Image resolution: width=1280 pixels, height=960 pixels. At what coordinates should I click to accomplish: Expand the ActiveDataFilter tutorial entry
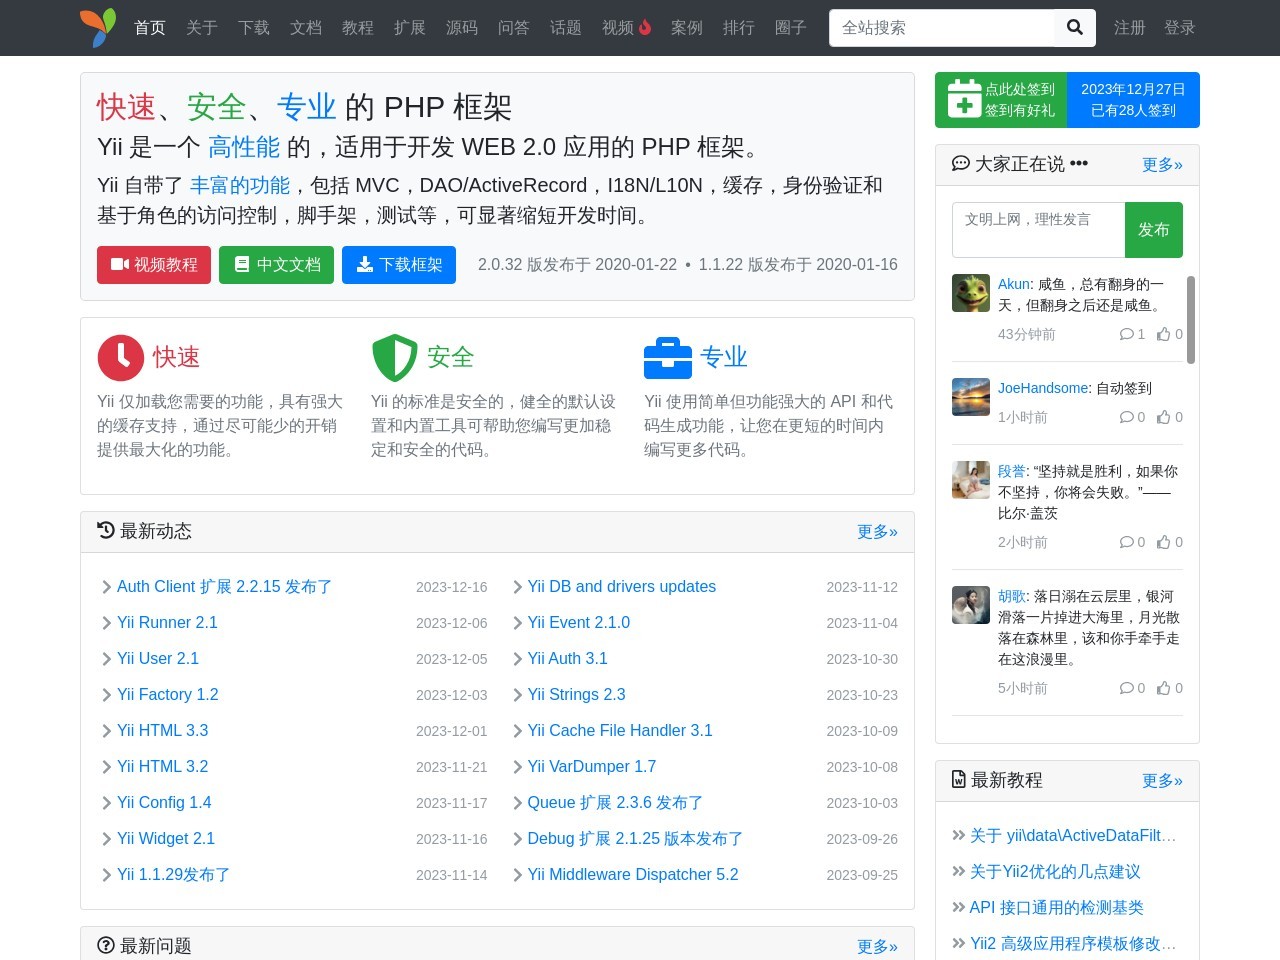(959, 836)
